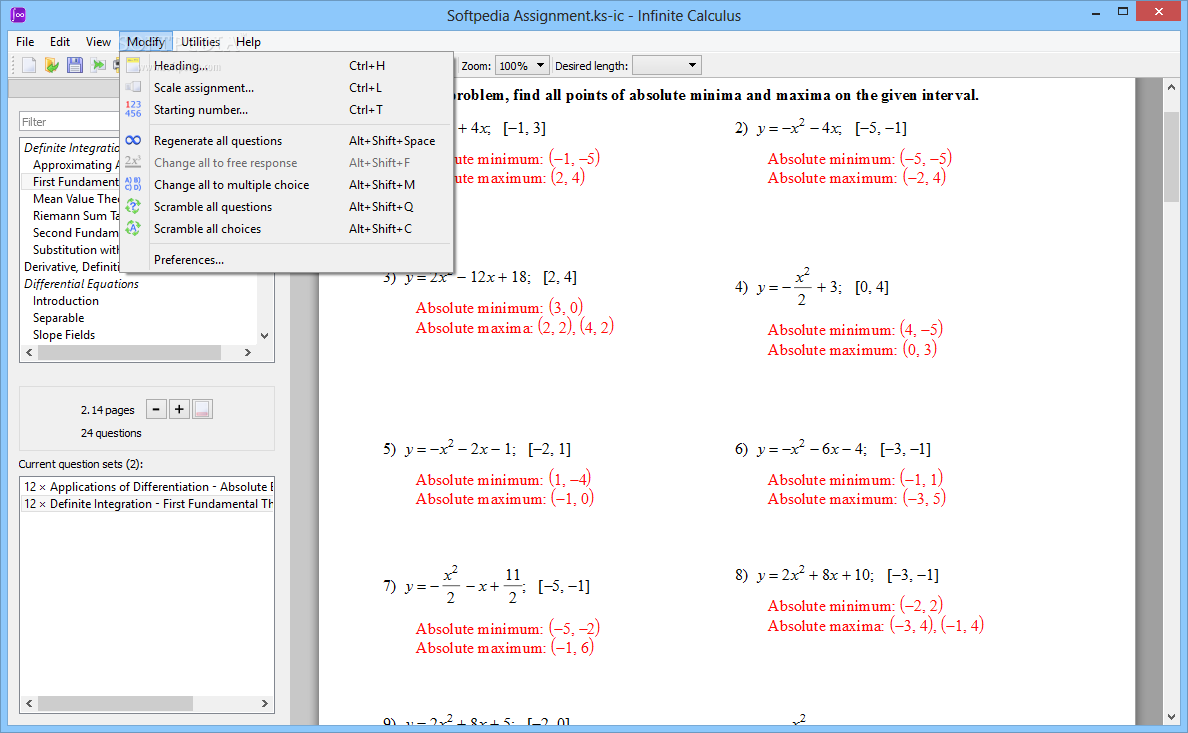The width and height of the screenshot is (1188, 733).
Task: Select Riemann Sum topic in list
Action: click(x=74, y=215)
